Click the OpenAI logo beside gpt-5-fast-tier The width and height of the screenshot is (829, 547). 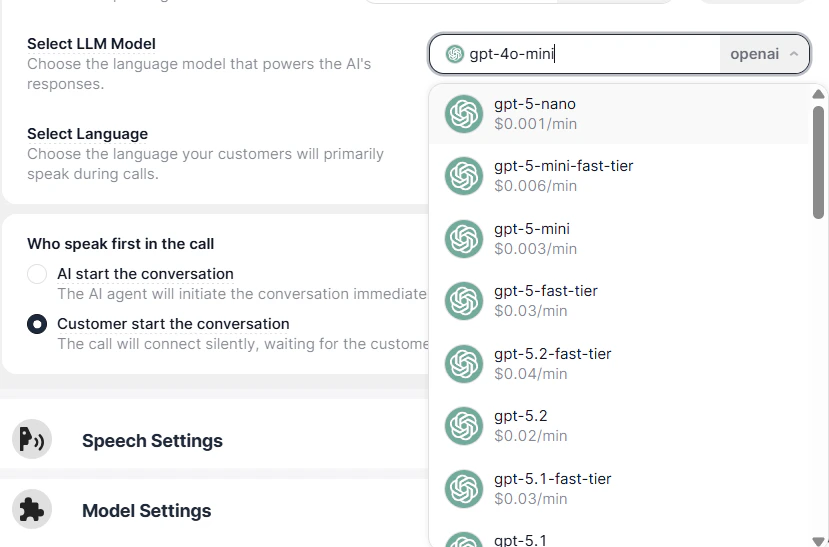pyautogui.click(x=464, y=301)
